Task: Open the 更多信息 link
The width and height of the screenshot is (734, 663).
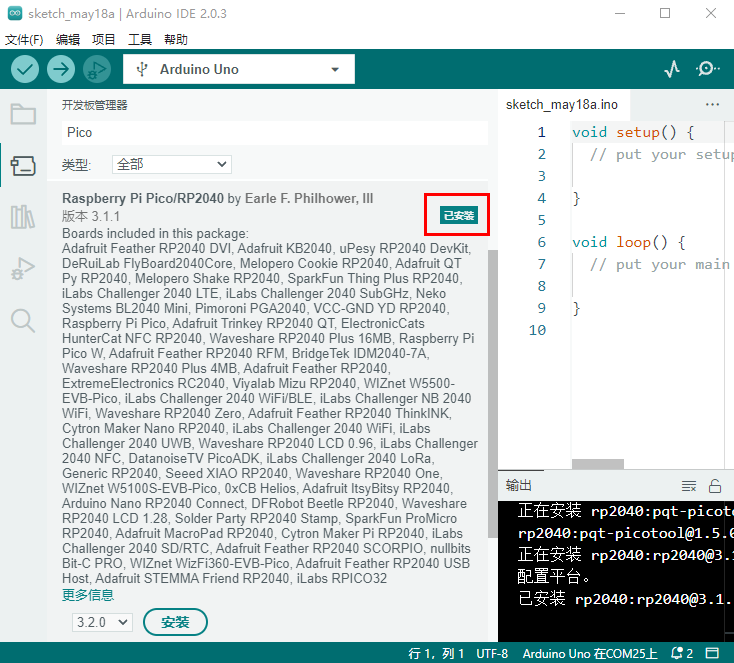Action: coord(88,595)
